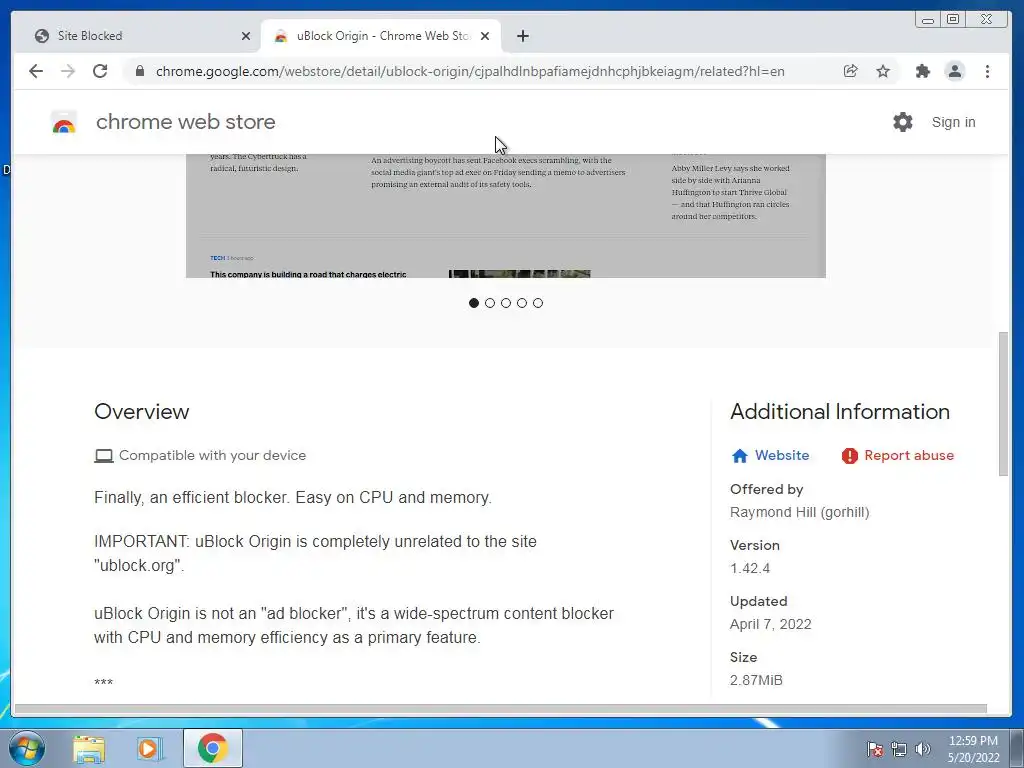Click the red Report abuse warning icon

pyautogui.click(x=850, y=456)
